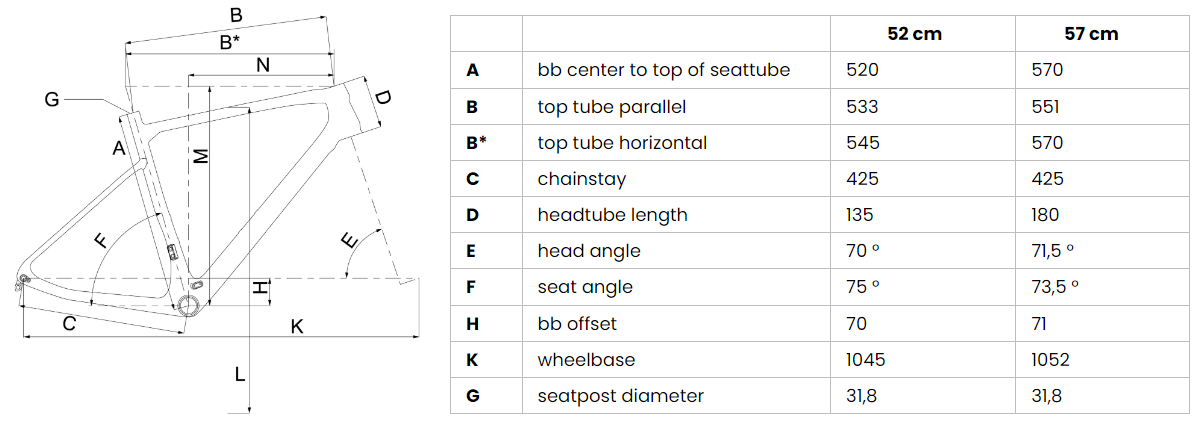Click the 'top tube parallel' label

point(612,106)
